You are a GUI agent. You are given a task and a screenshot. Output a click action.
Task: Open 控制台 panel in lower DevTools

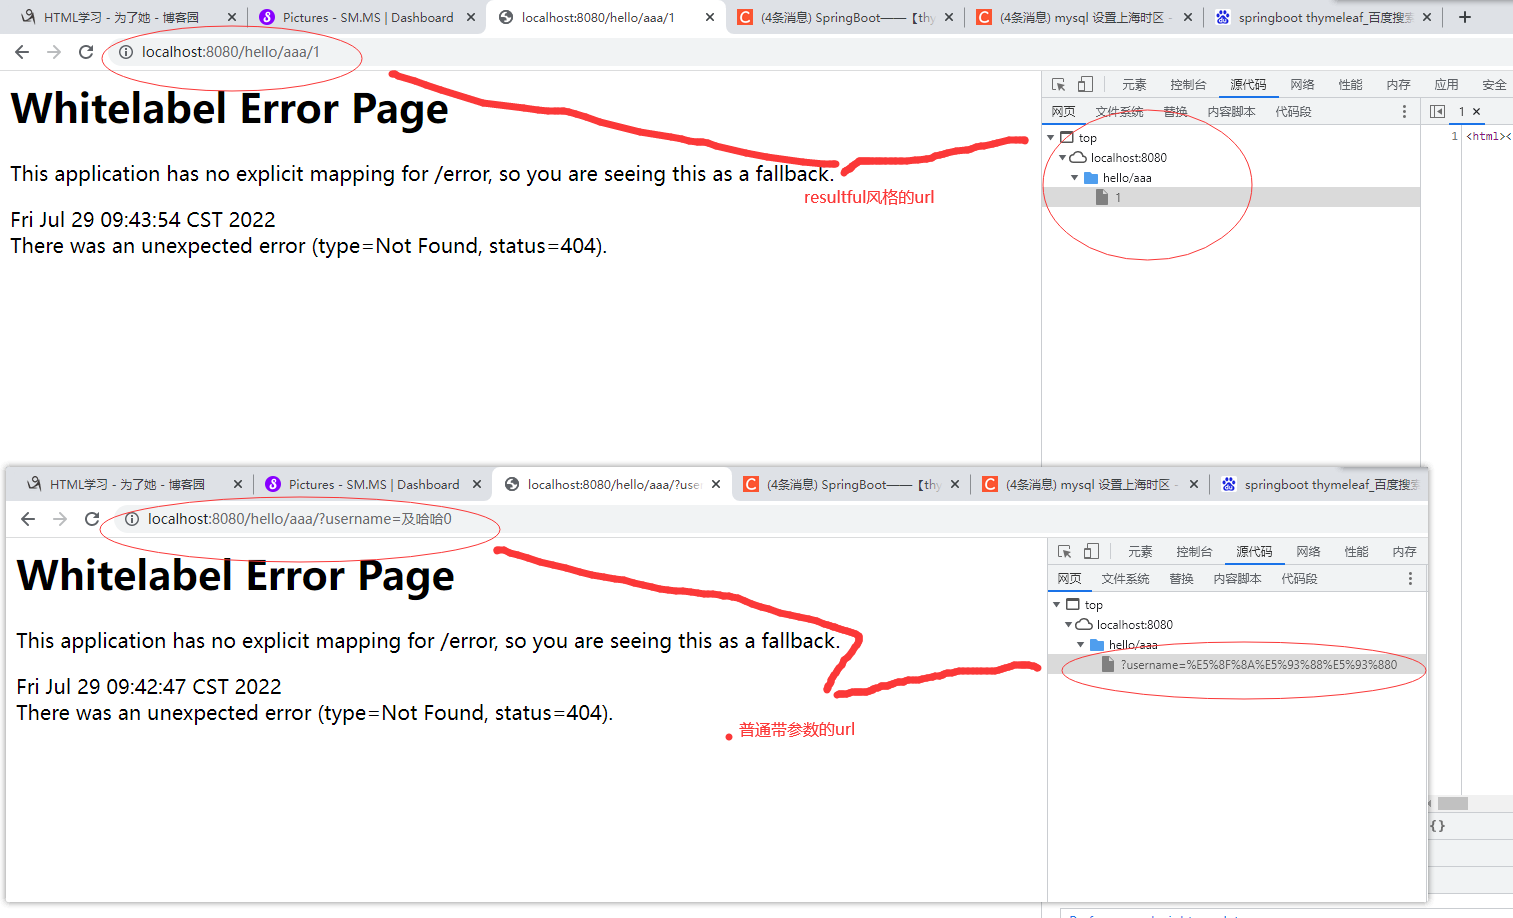(1194, 552)
